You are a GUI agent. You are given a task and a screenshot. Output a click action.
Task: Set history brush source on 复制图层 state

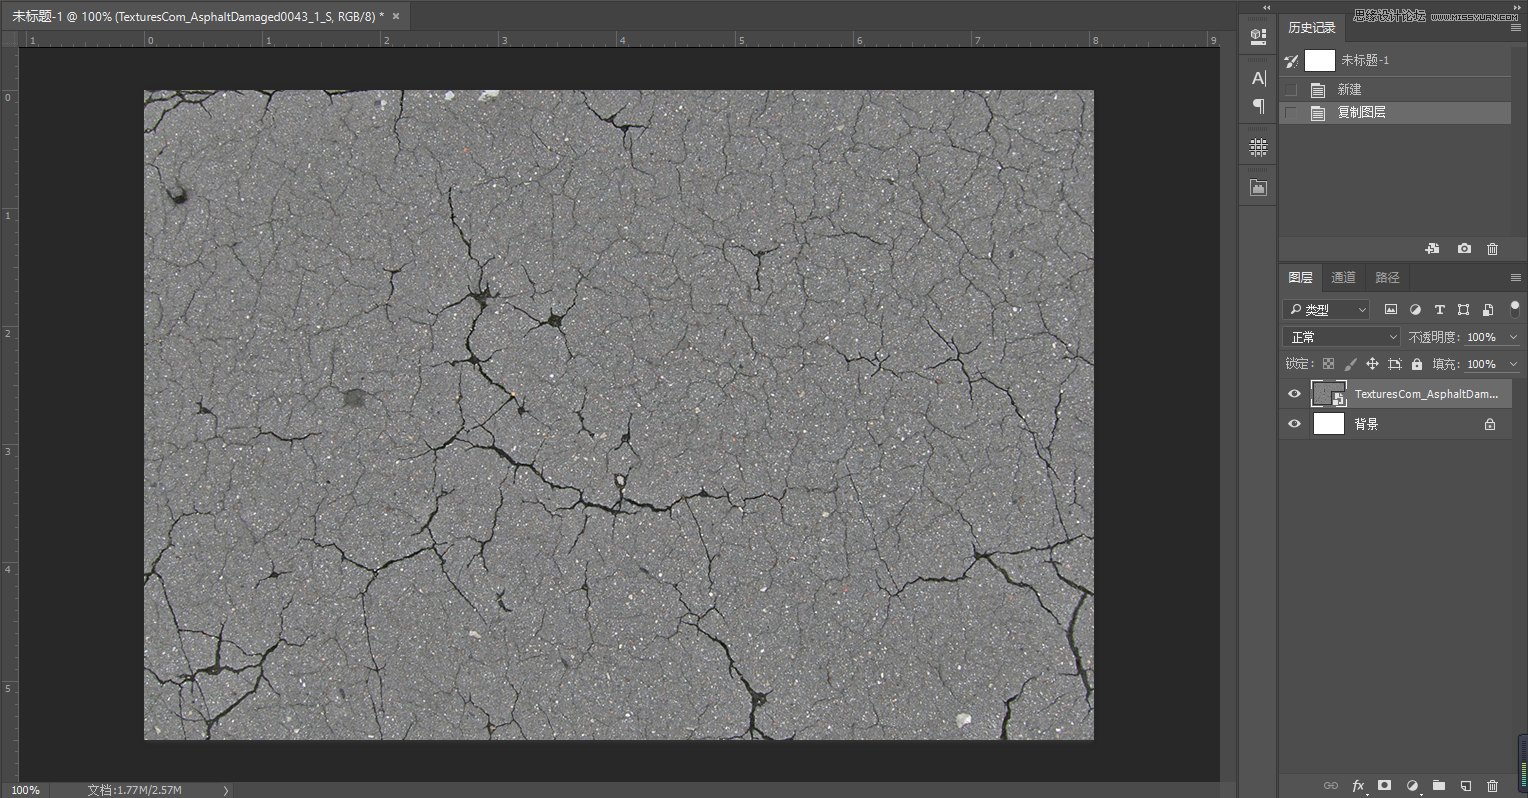[x=1291, y=113]
